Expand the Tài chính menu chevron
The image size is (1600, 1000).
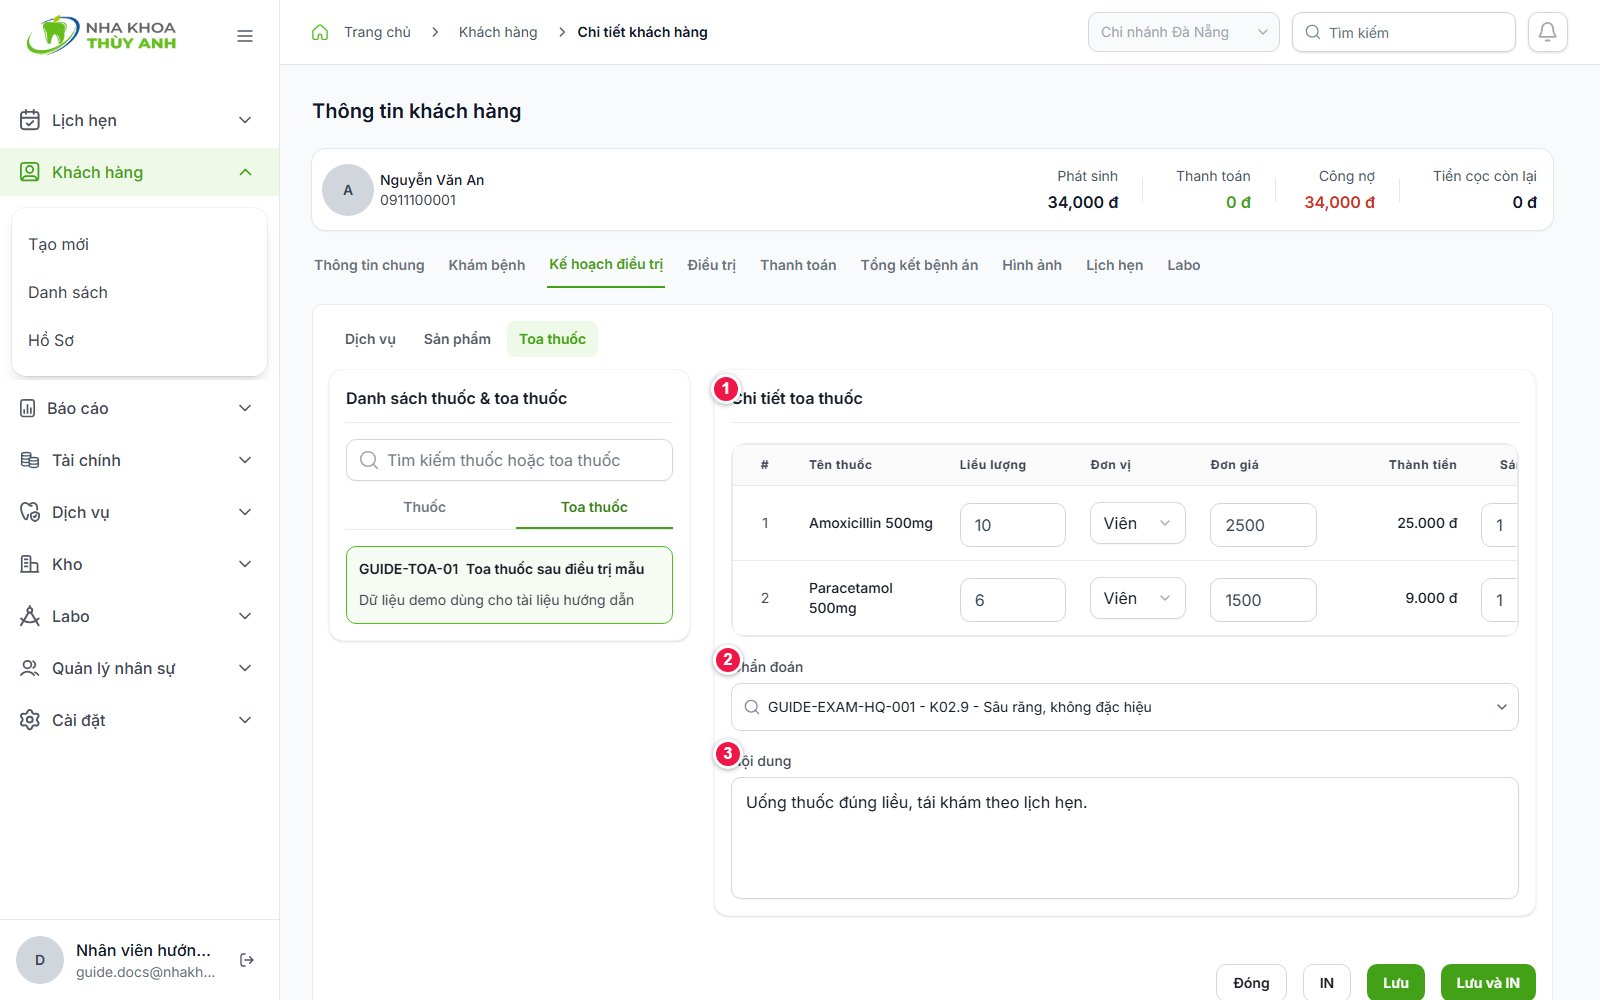[x=245, y=460]
